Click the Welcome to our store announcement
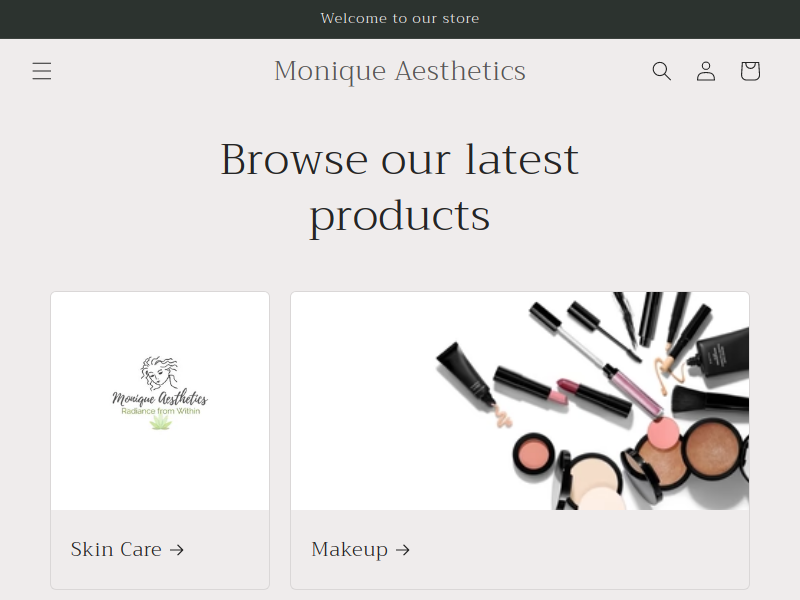 pos(400,18)
